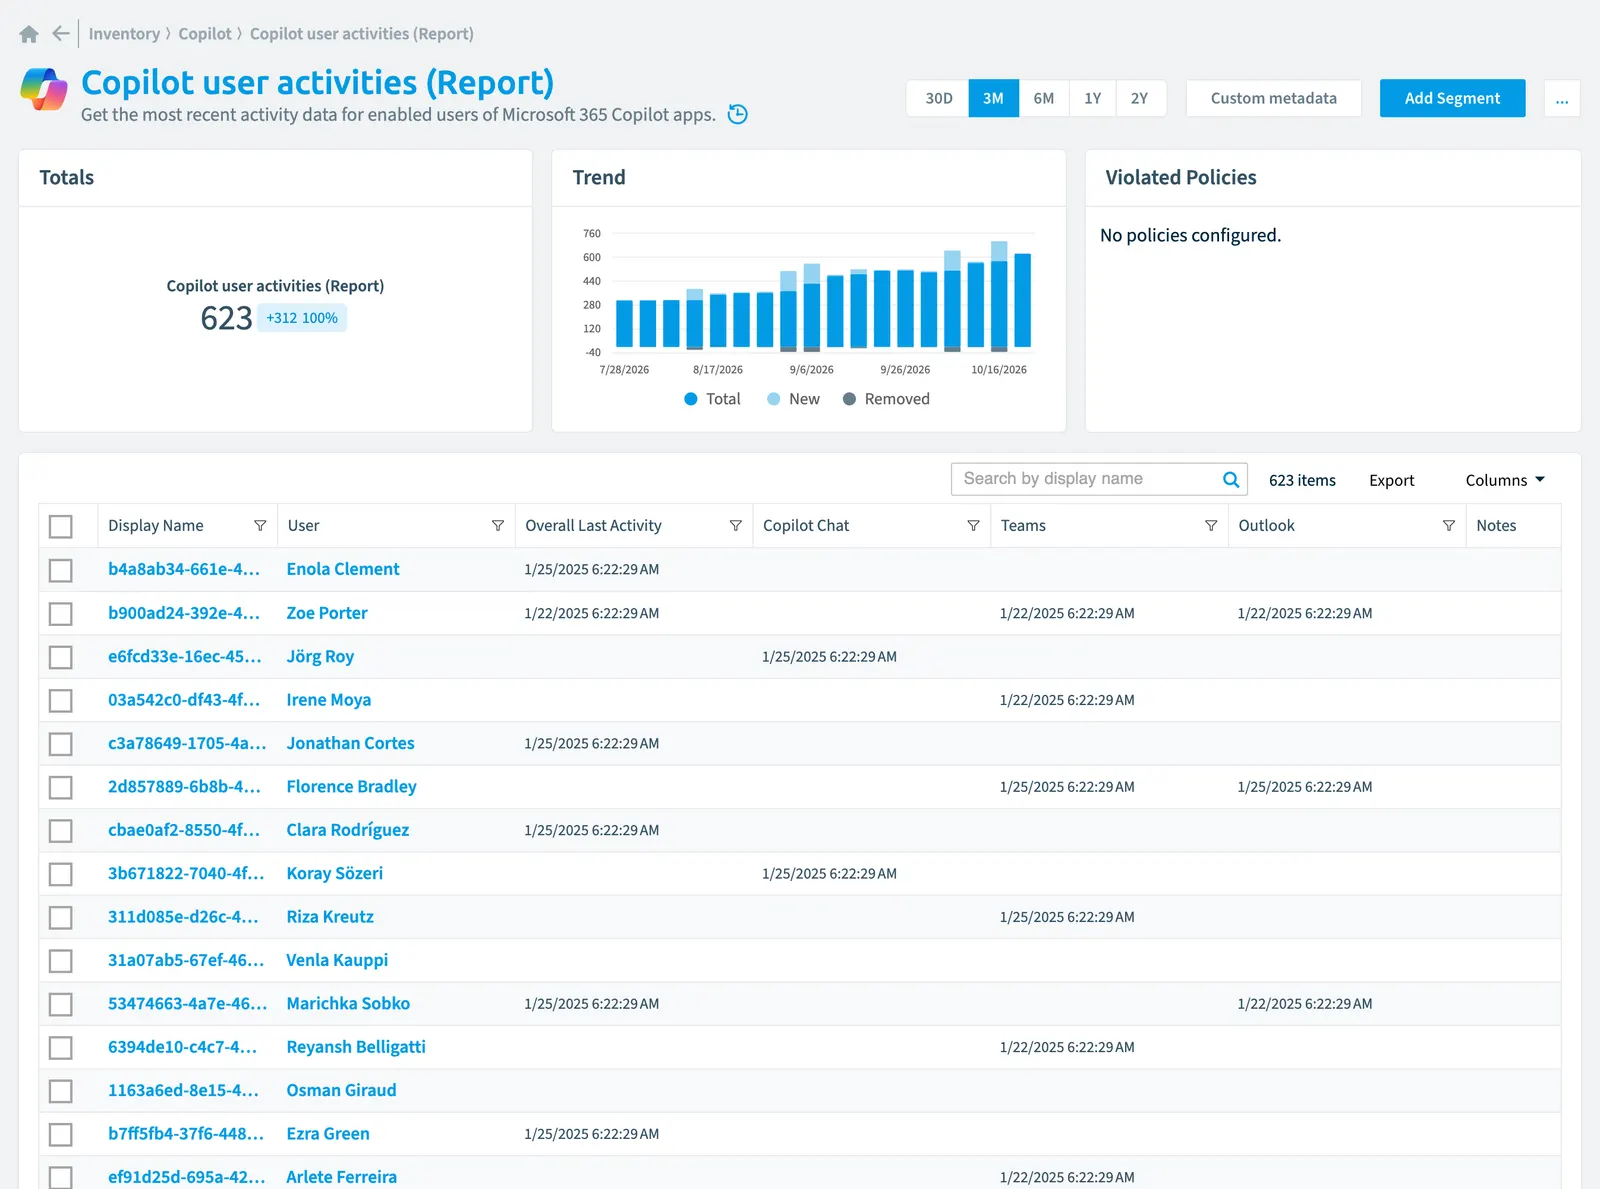Open the Inventory breadcrumb link

pos(124,34)
